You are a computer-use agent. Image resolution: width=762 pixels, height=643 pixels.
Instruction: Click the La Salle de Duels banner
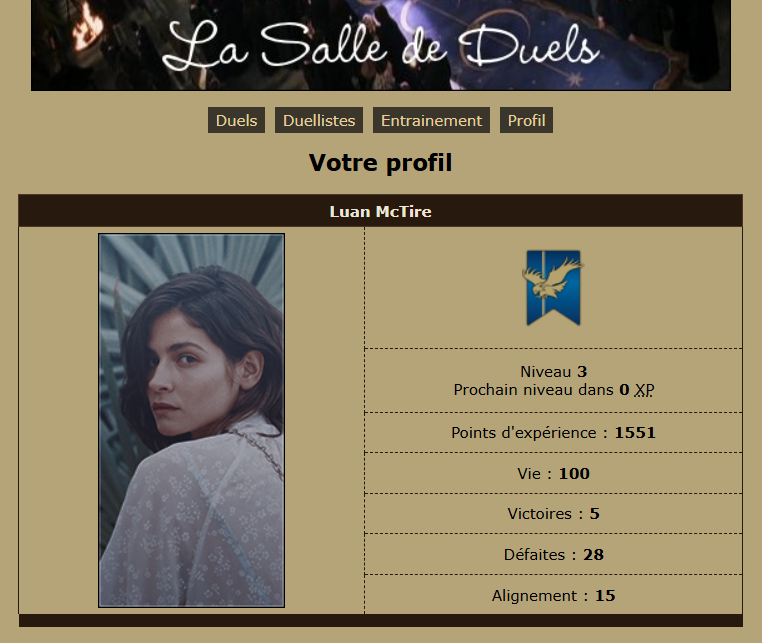pos(381,45)
